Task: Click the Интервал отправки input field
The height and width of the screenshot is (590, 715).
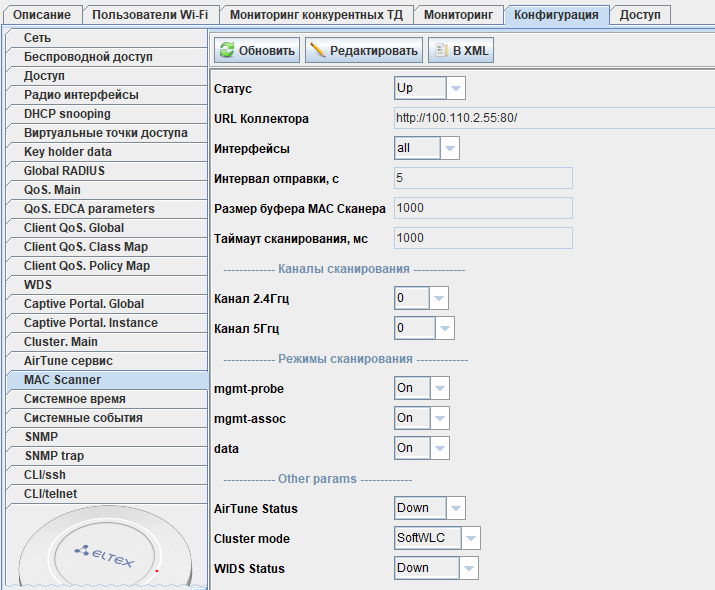Action: point(483,178)
